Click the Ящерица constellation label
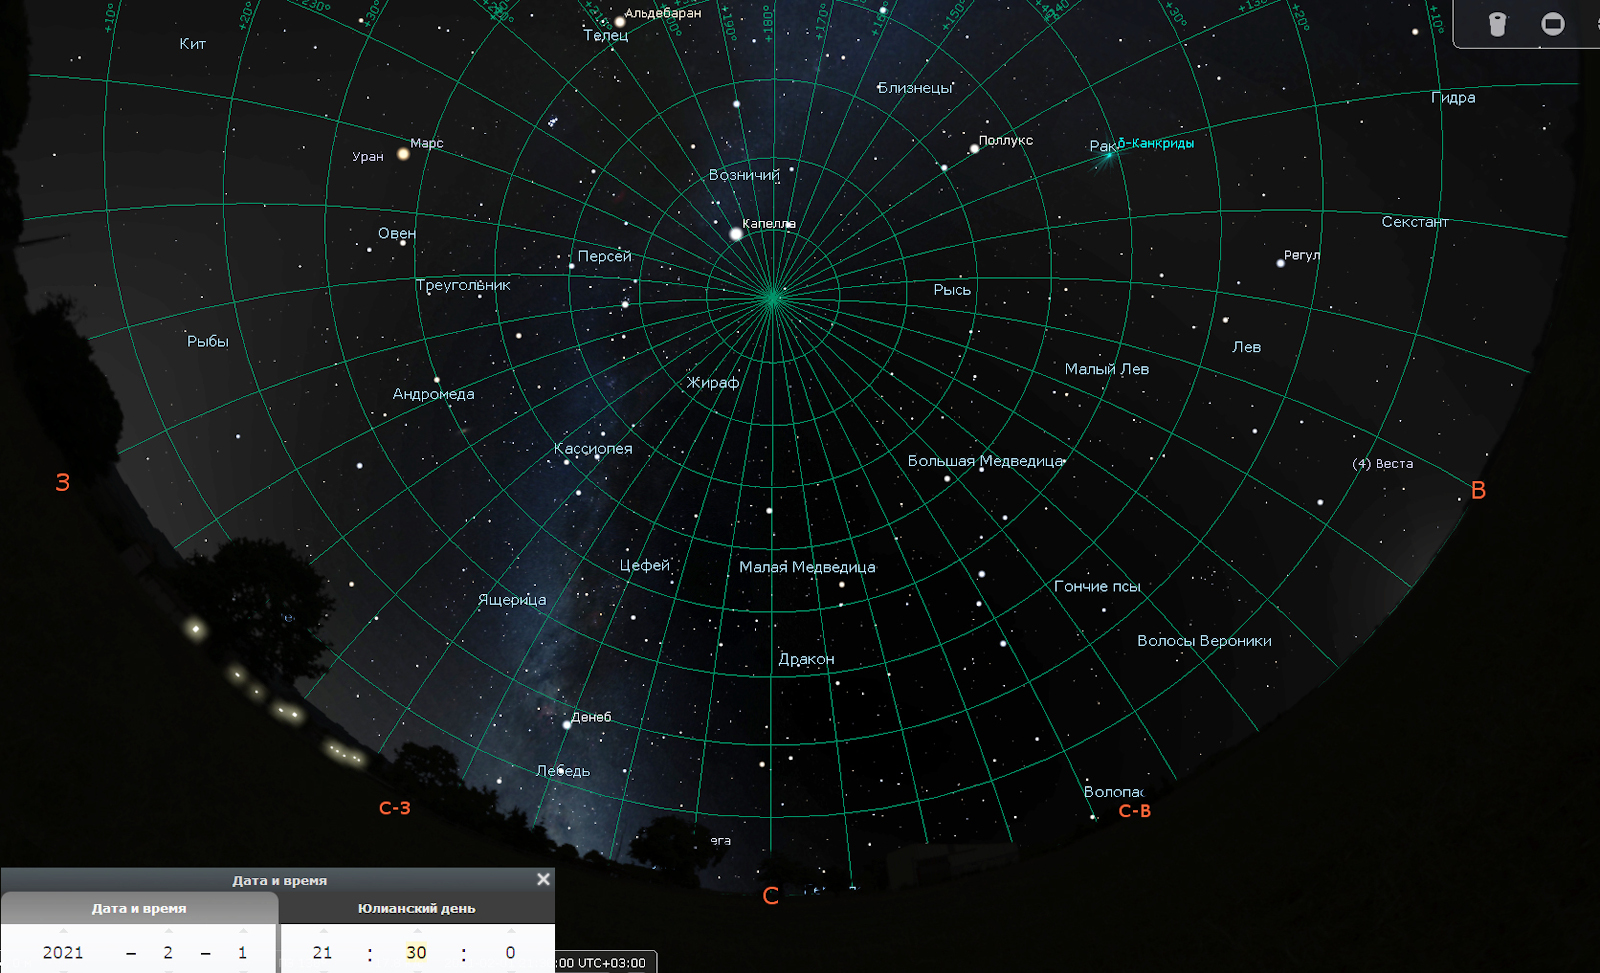The height and width of the screenshot is (973, 1600). point(512,600)
